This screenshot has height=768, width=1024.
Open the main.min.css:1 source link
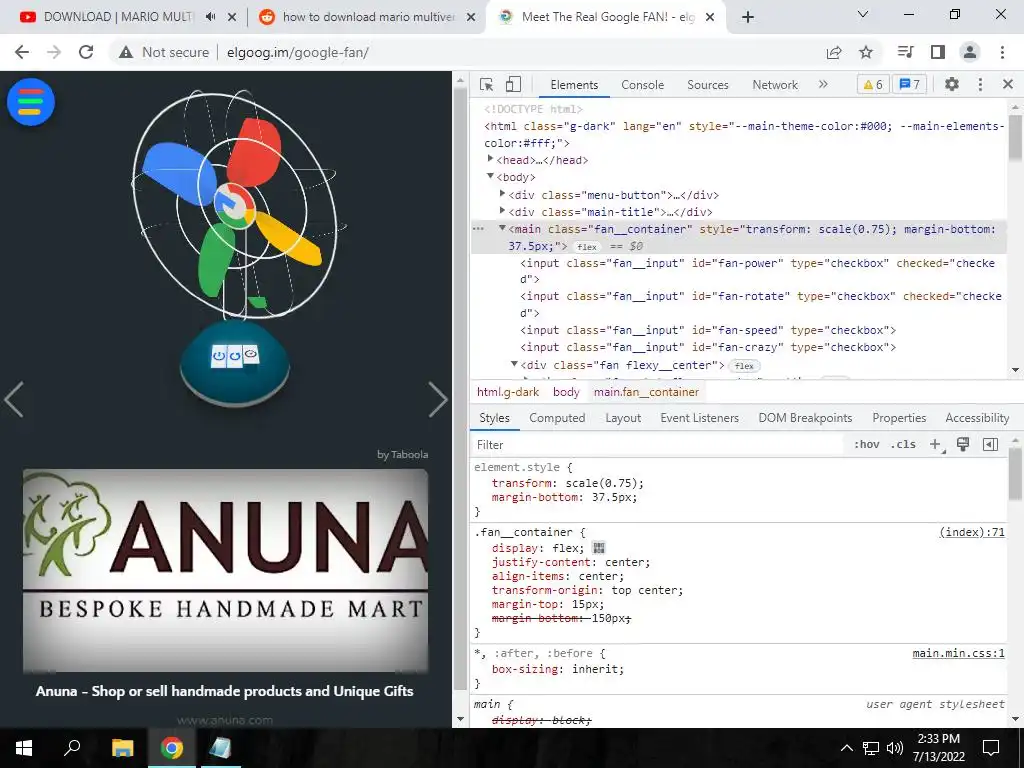click(959, 653)
